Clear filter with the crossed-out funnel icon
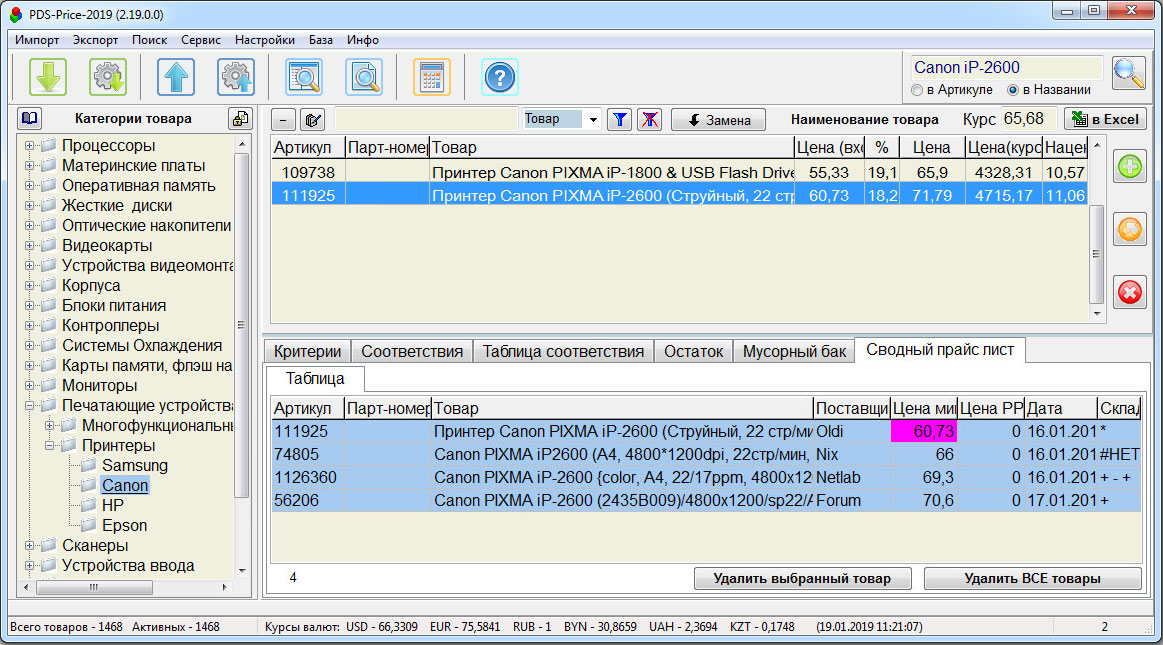1163x645 pixels. pos(650,119)
